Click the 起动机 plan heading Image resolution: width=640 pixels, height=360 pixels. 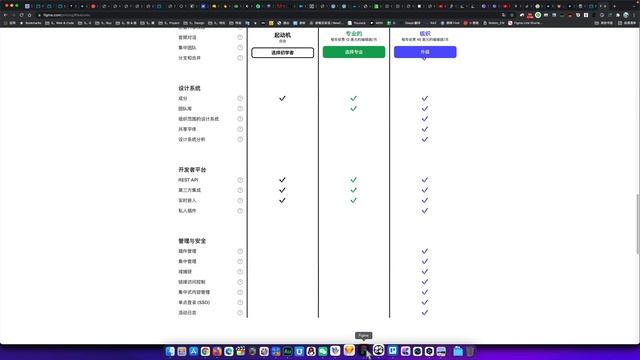click(282, 36)
